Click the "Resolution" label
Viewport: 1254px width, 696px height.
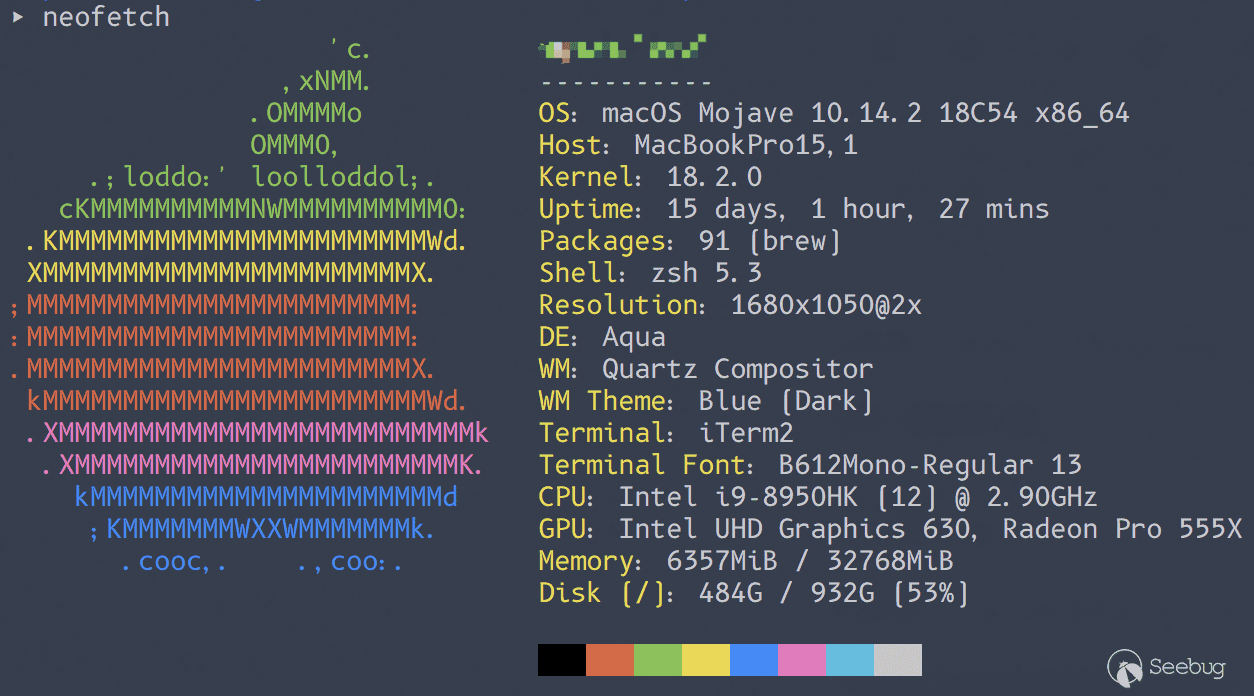(x=619, y=305)
